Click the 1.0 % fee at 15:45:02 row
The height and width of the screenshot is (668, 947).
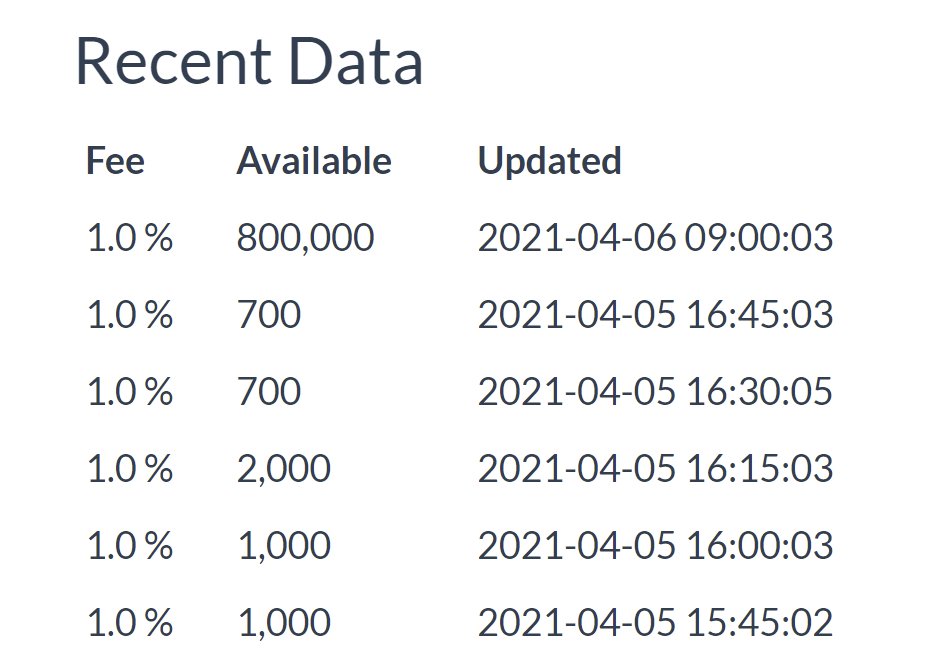click(130, 623)
